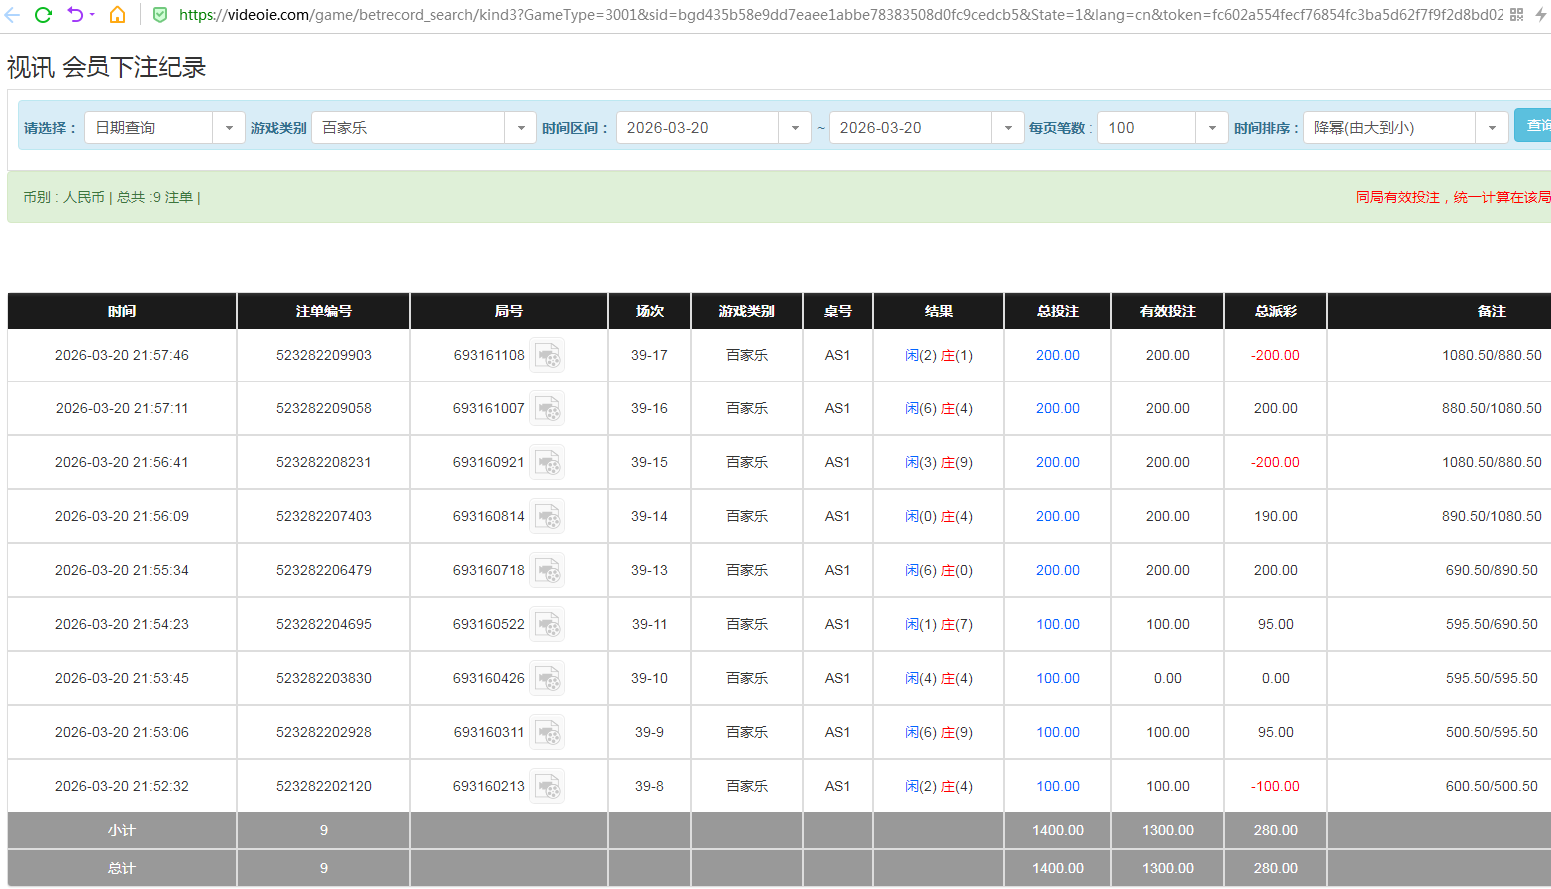Open the start date 2026-03-20 dropdown

(x=794, y=128)
